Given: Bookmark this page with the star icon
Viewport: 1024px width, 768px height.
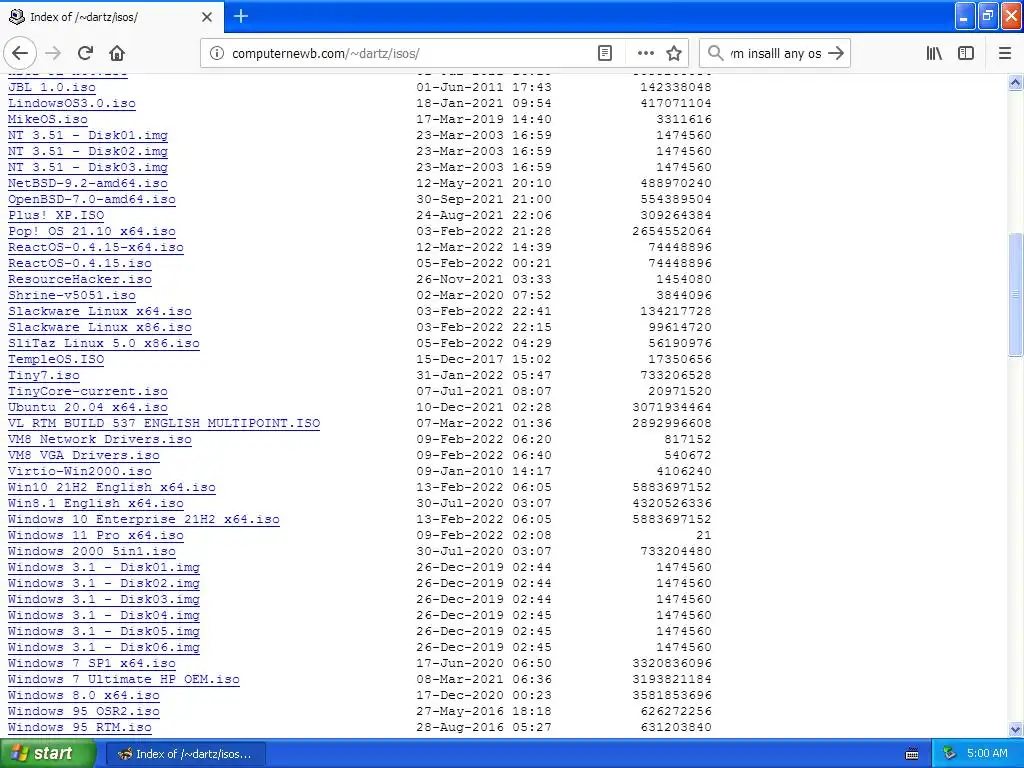Looking at the screenshot, I should (x=674, y=53).
